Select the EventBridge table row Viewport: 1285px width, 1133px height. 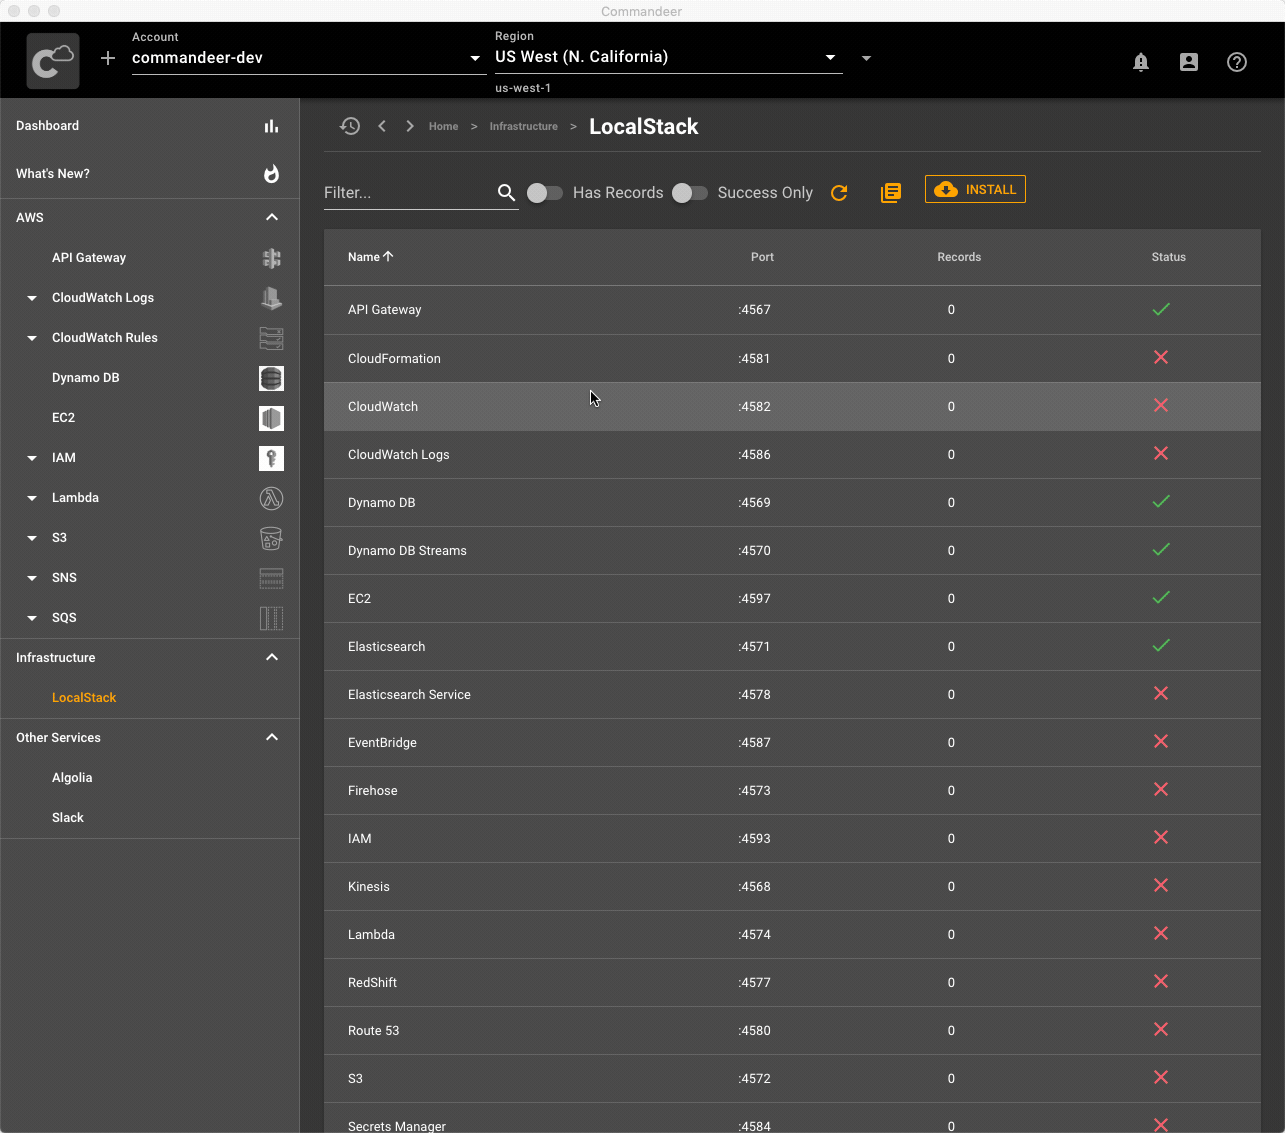792,743
